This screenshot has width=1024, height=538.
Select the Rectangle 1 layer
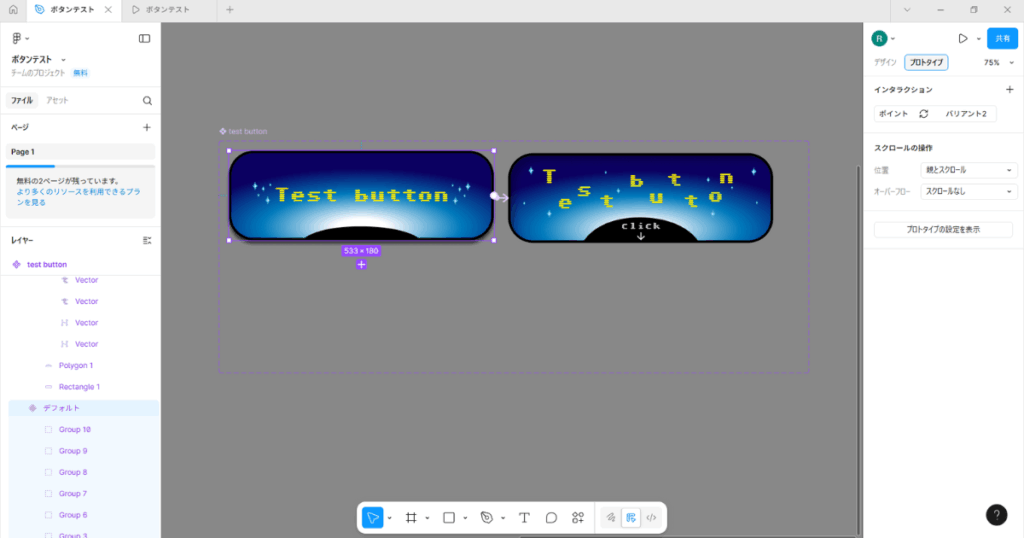click(x=79, y=386)
